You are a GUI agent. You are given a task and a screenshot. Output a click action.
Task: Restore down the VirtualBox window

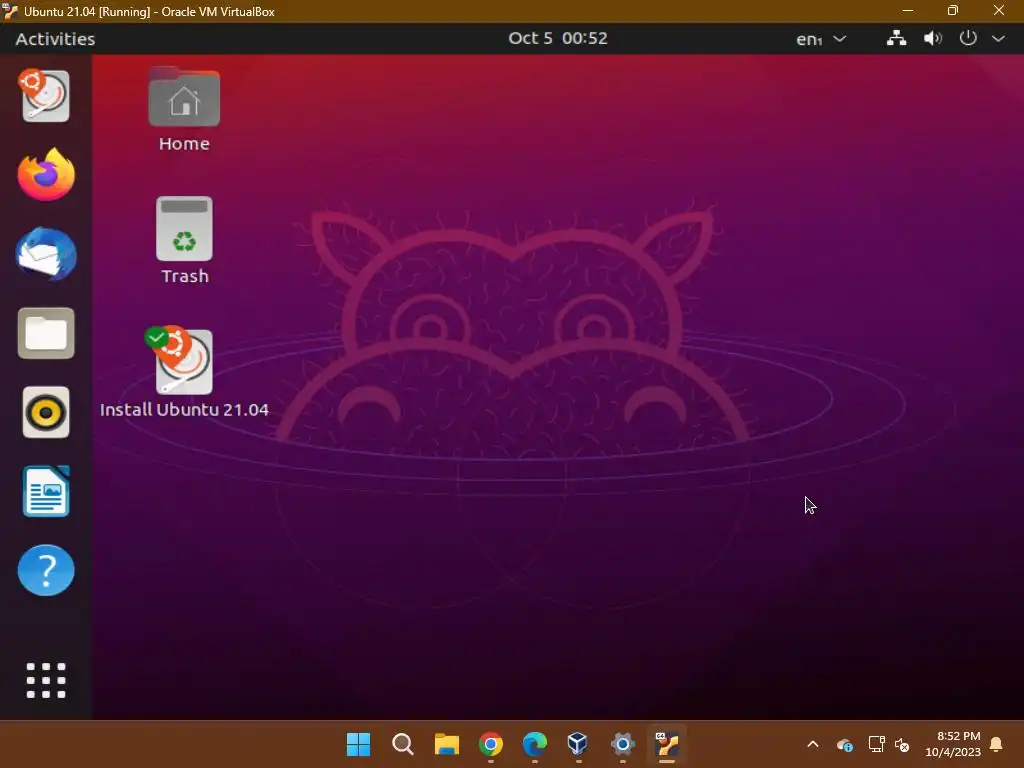pyautogui.click(x=953, y=11)
